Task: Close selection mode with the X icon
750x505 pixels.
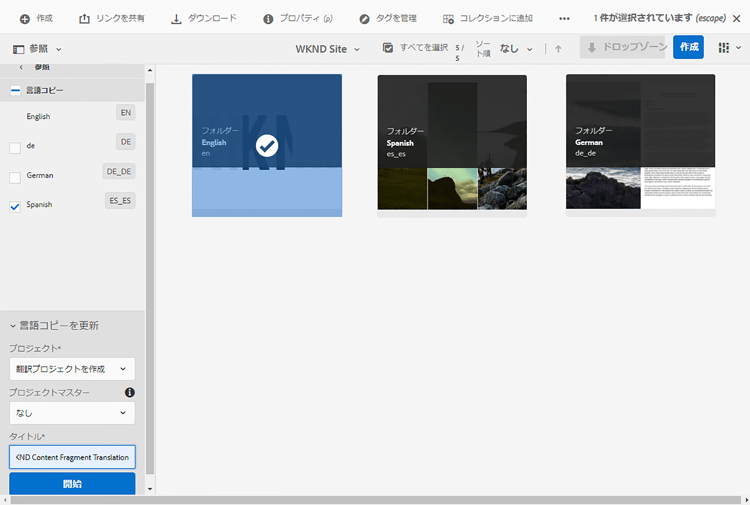Action: coord(737,19)
